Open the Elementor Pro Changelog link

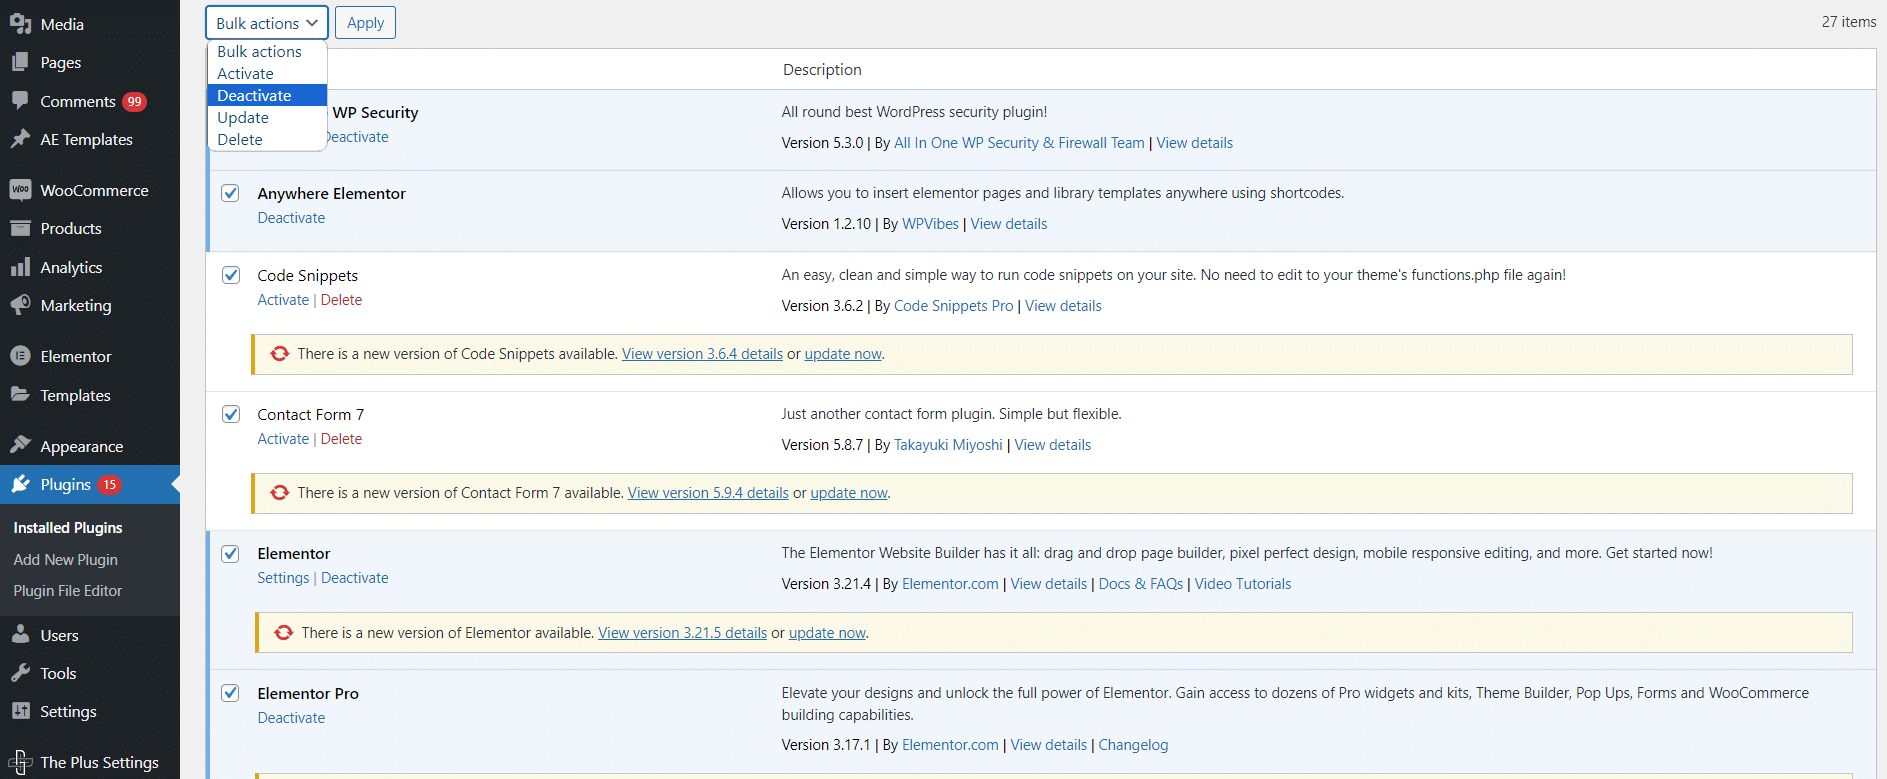(1133, 745)
